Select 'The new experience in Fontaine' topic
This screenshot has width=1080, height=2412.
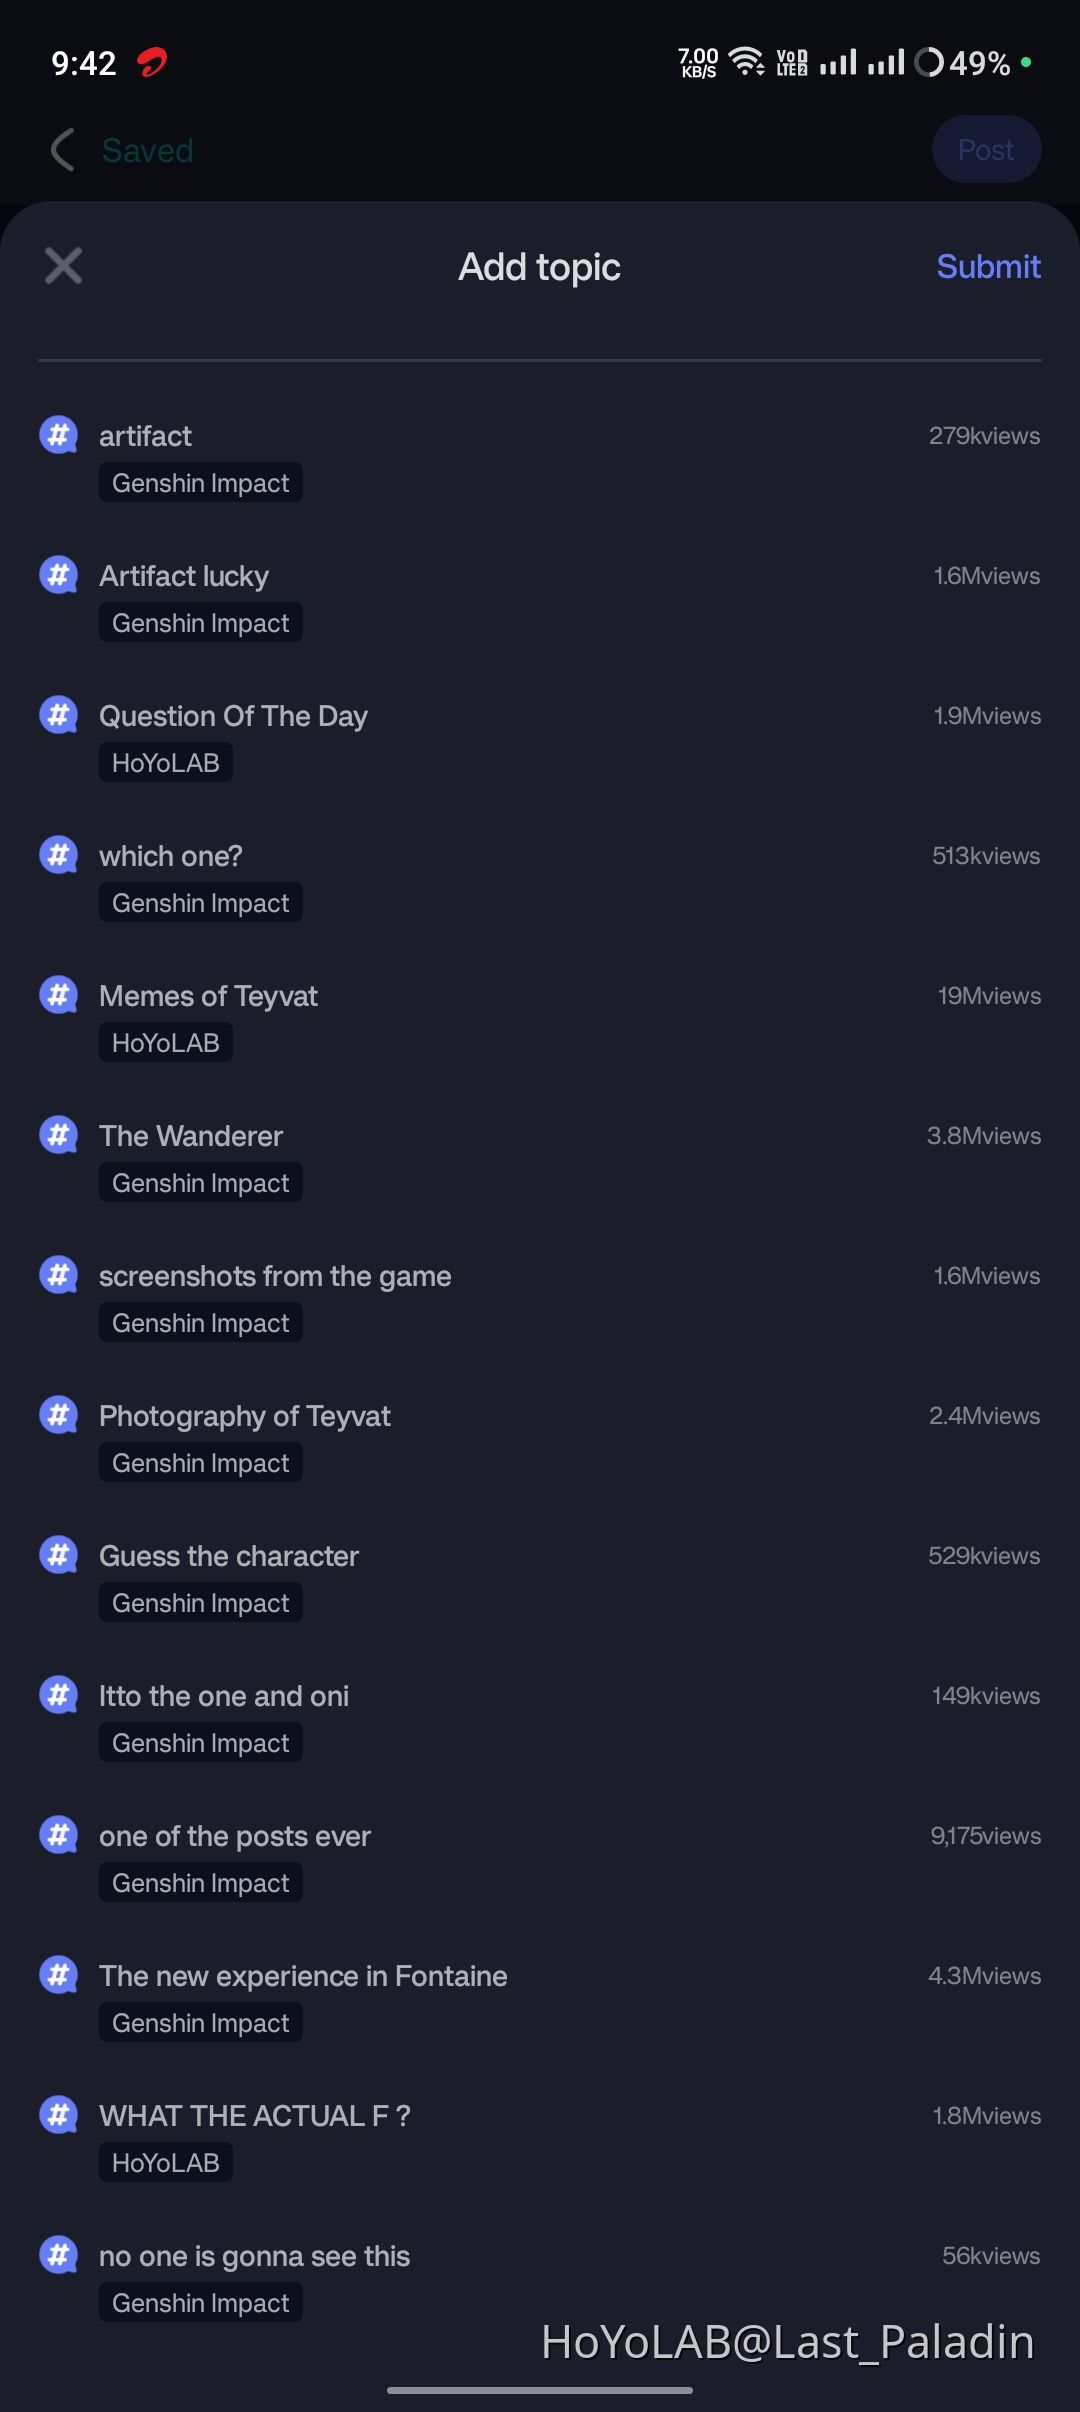click(x=303, y=1975)
